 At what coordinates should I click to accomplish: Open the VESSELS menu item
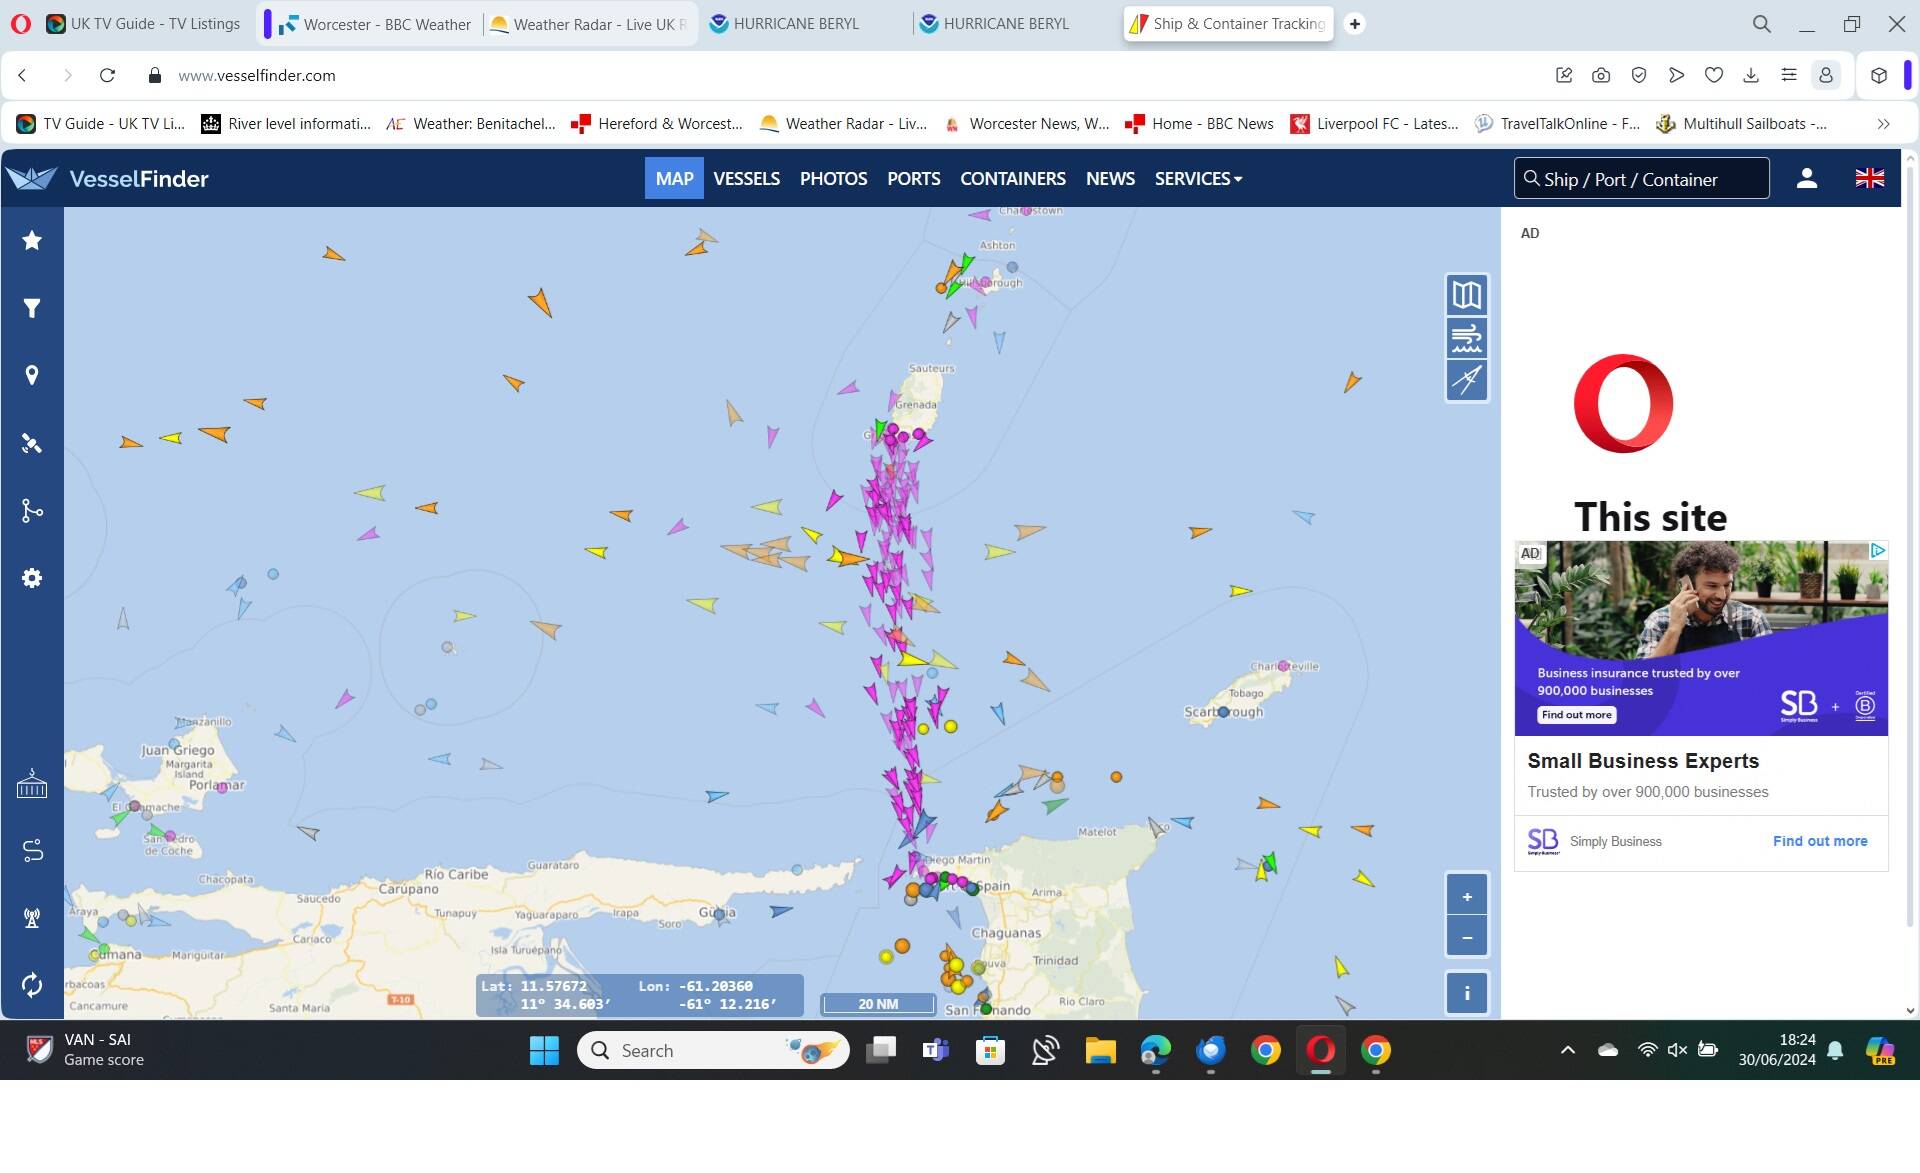pyautogui.click(x=746, y=179)
